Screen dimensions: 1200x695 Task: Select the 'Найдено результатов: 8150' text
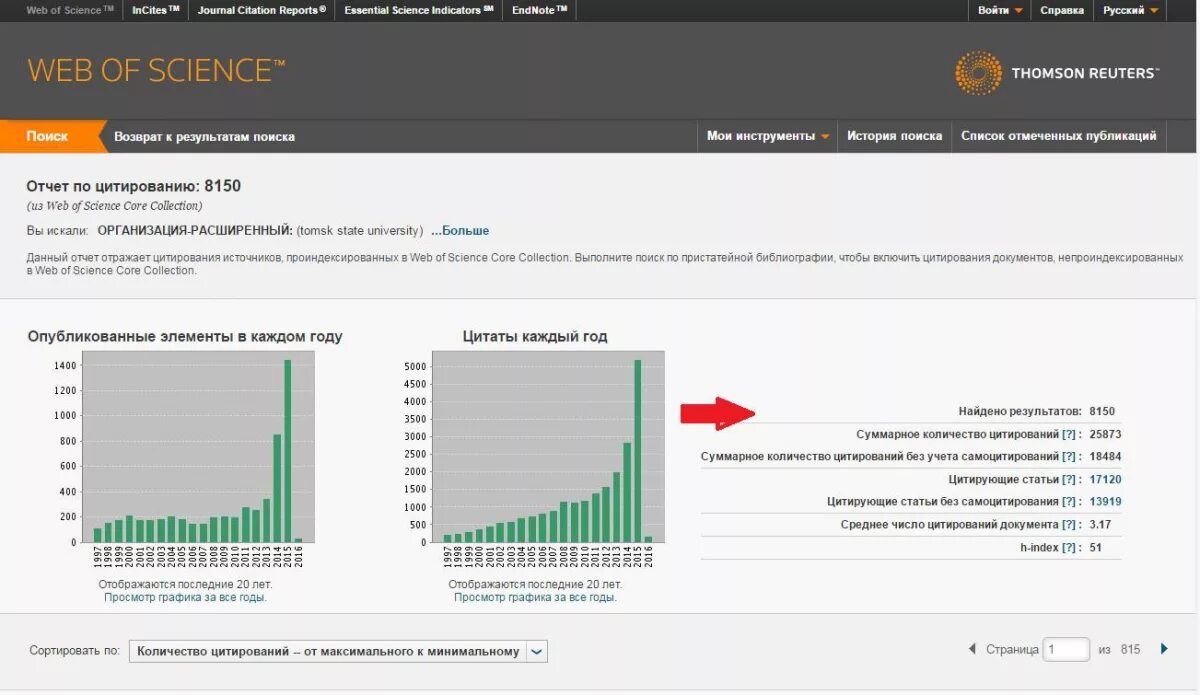click(1036, 411)
